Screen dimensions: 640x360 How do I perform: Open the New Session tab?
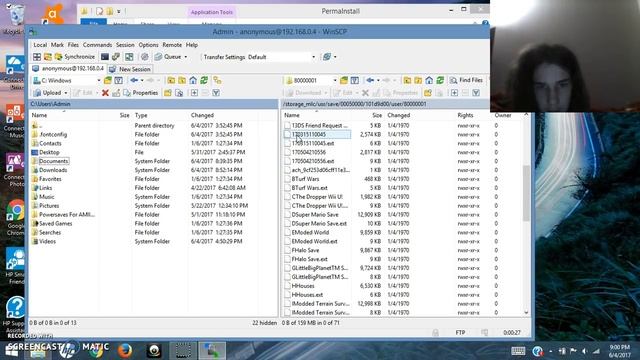pos(130,69)
